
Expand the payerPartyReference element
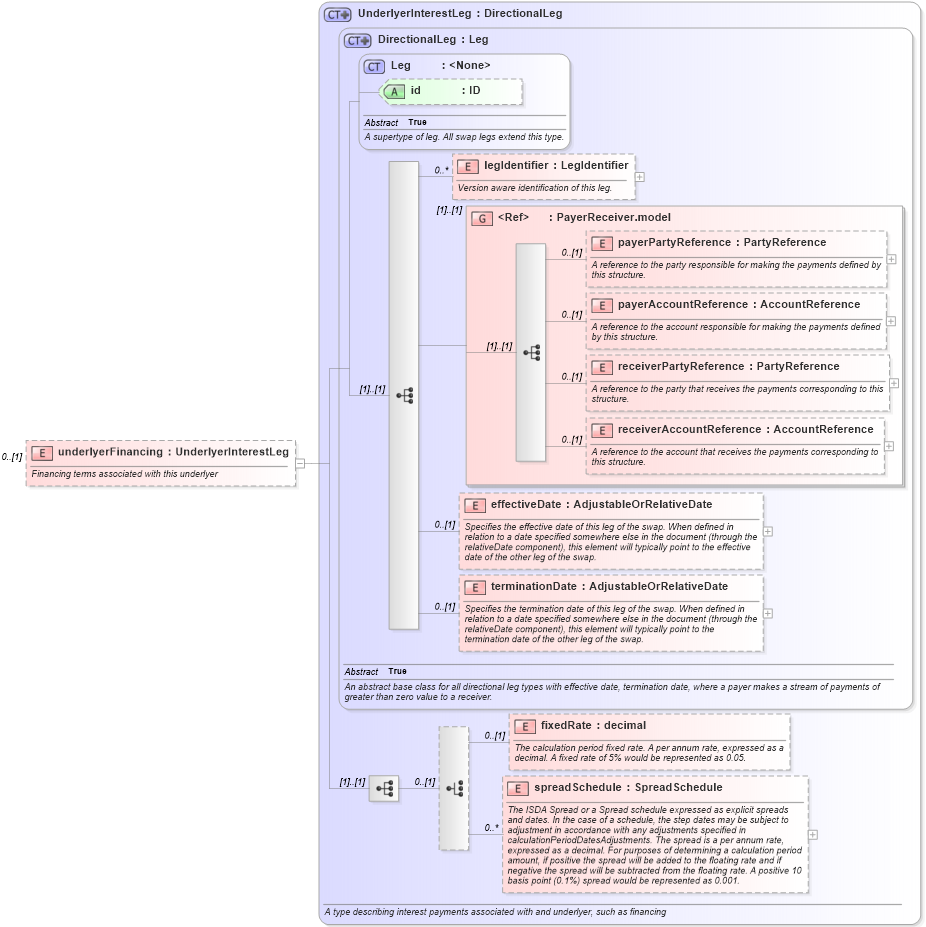tap(892, 259)
